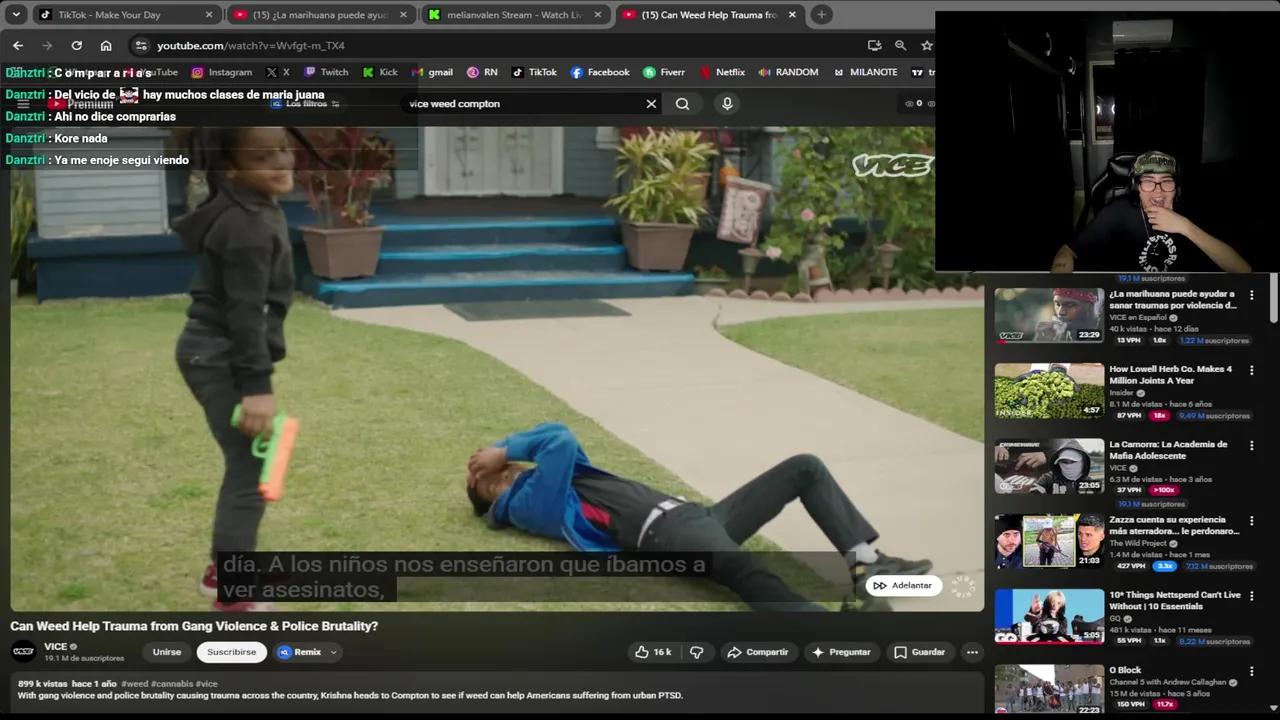Close the TikTok - Make Your Day tab
Screen dimensions: 1280x720
coord(209,15)
